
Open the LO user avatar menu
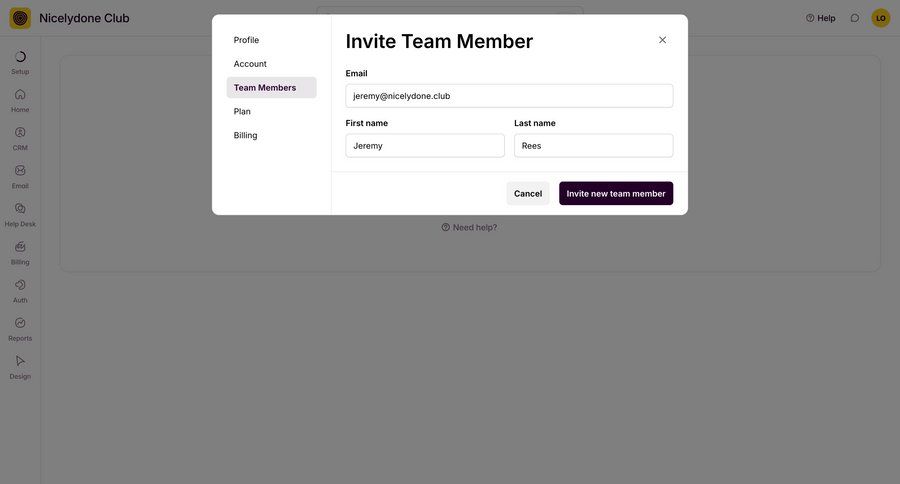pyautogui.click(x=880, y=18)
